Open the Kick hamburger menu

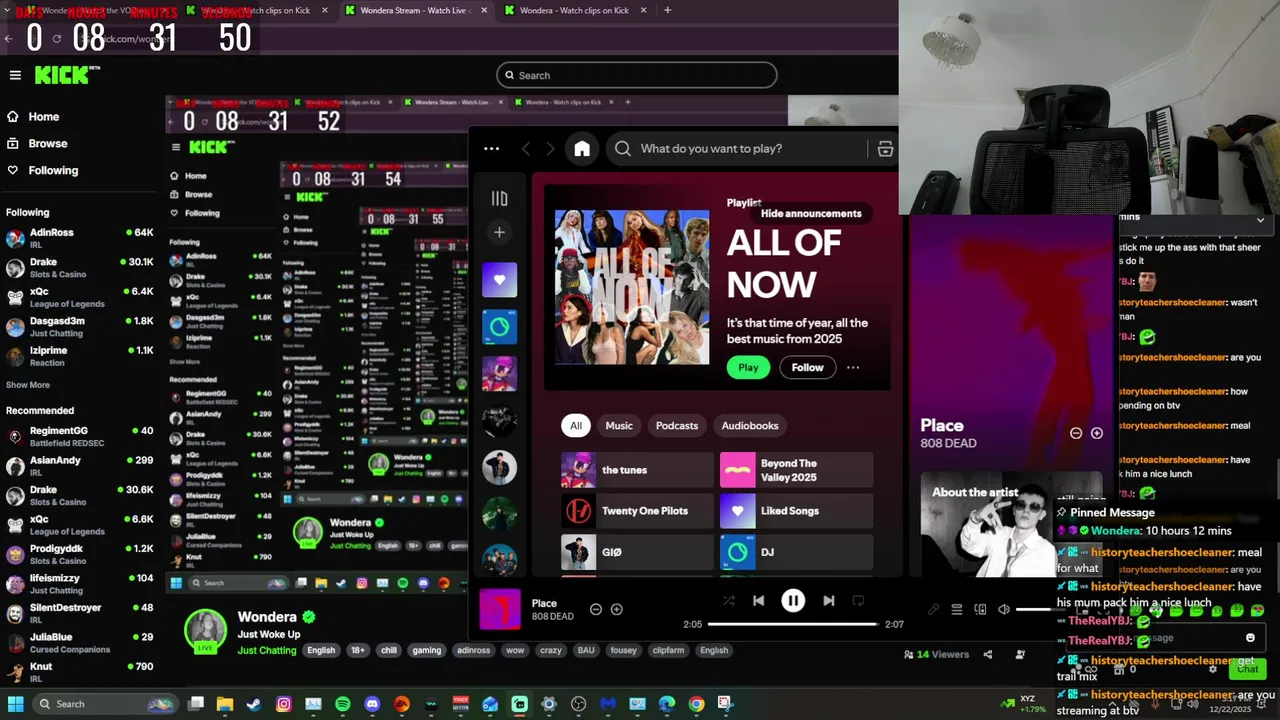[x=15, y=75]
